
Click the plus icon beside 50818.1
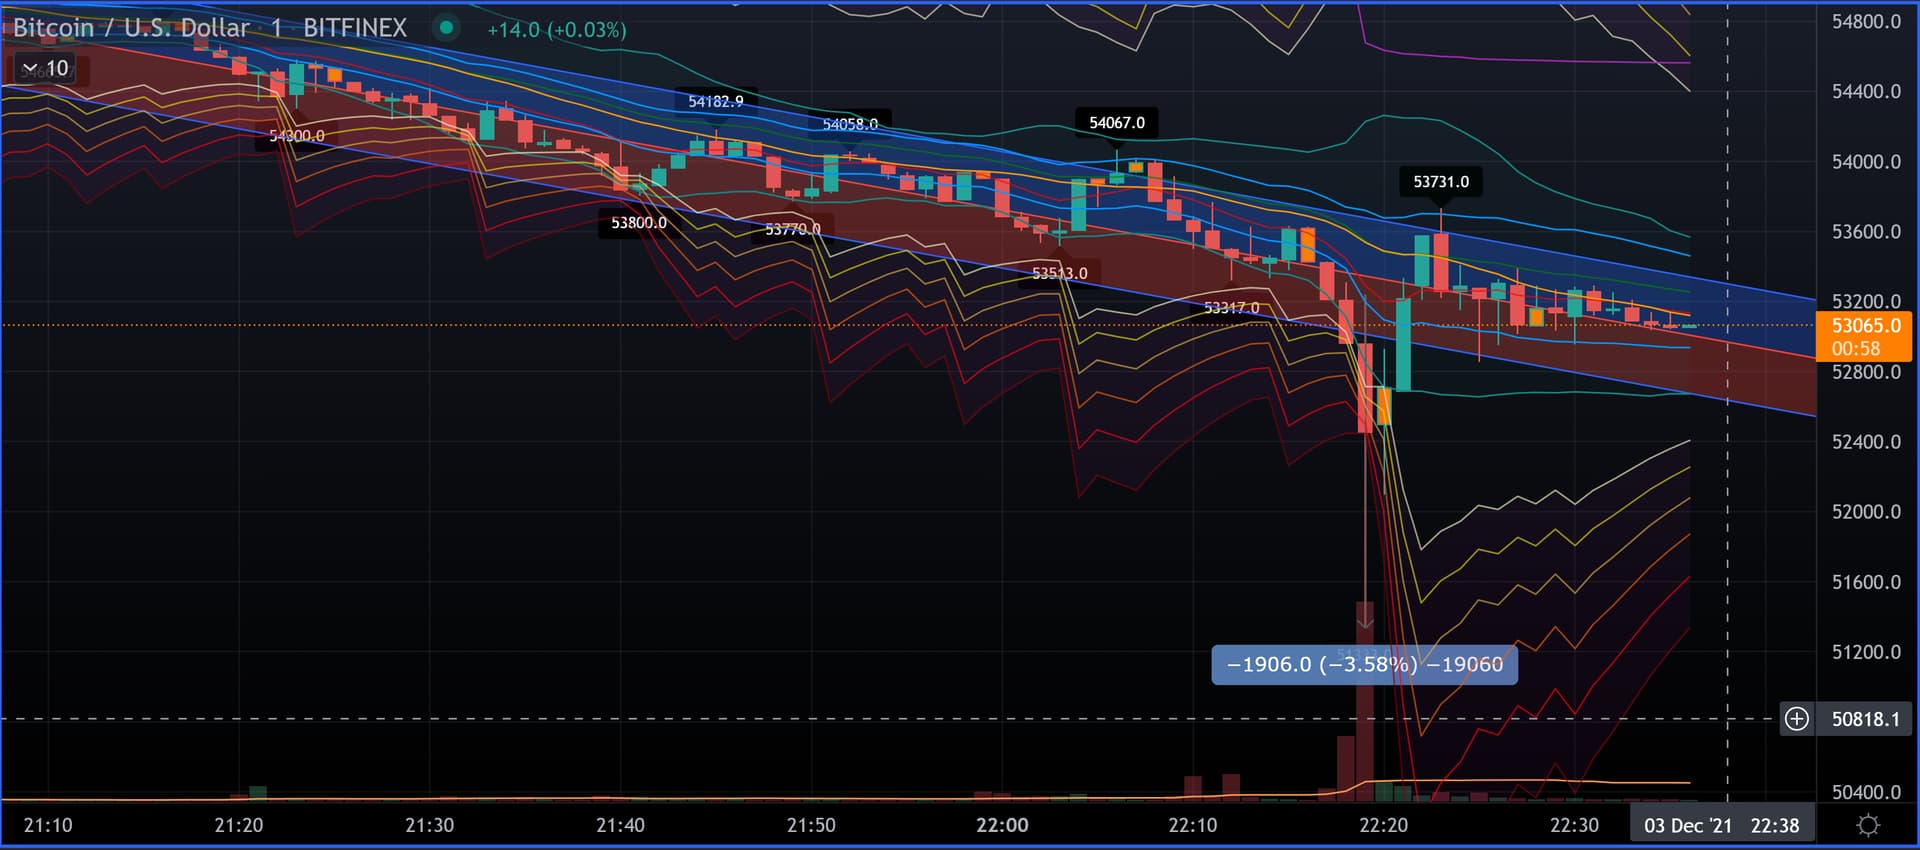tap(1797, 719)
